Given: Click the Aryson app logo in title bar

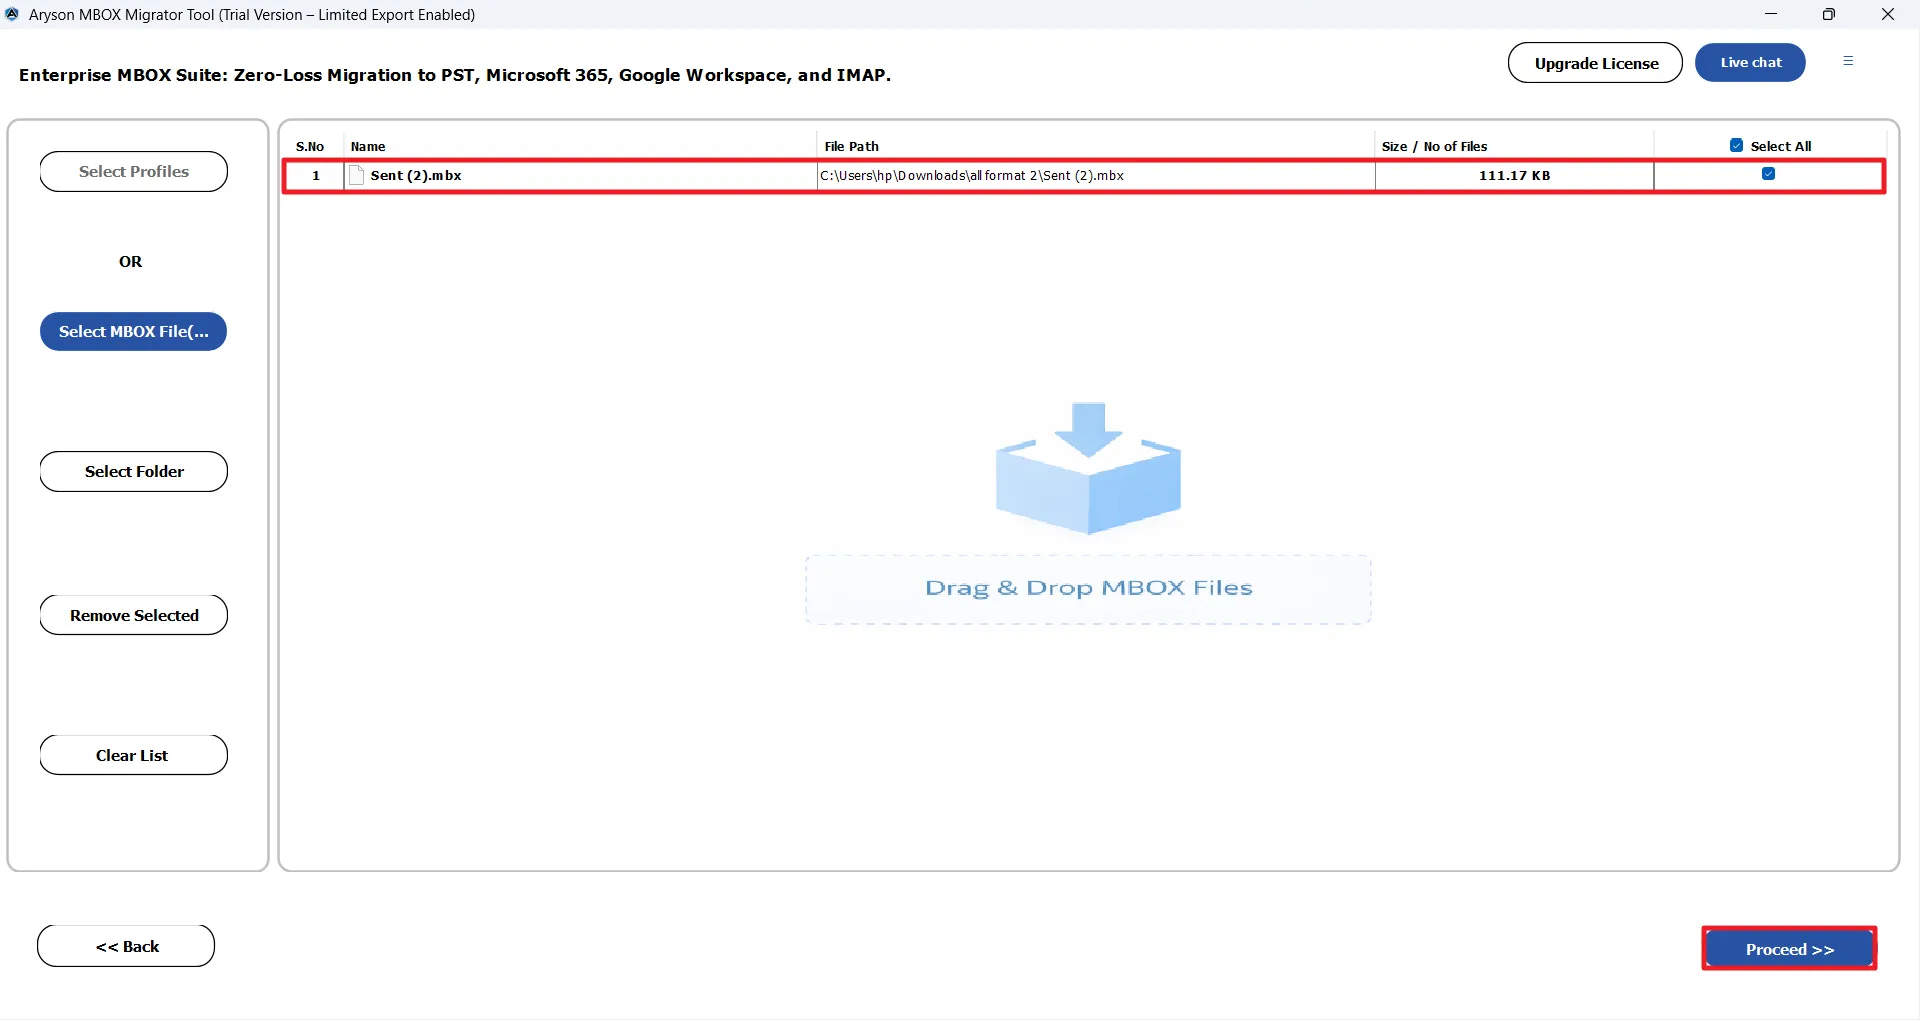Looking at the screenshot, I should point(12,14).
